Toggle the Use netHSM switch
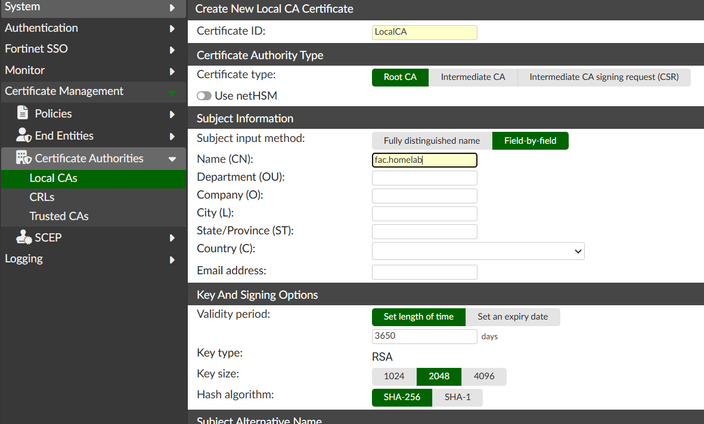 [x=204, y=95]
